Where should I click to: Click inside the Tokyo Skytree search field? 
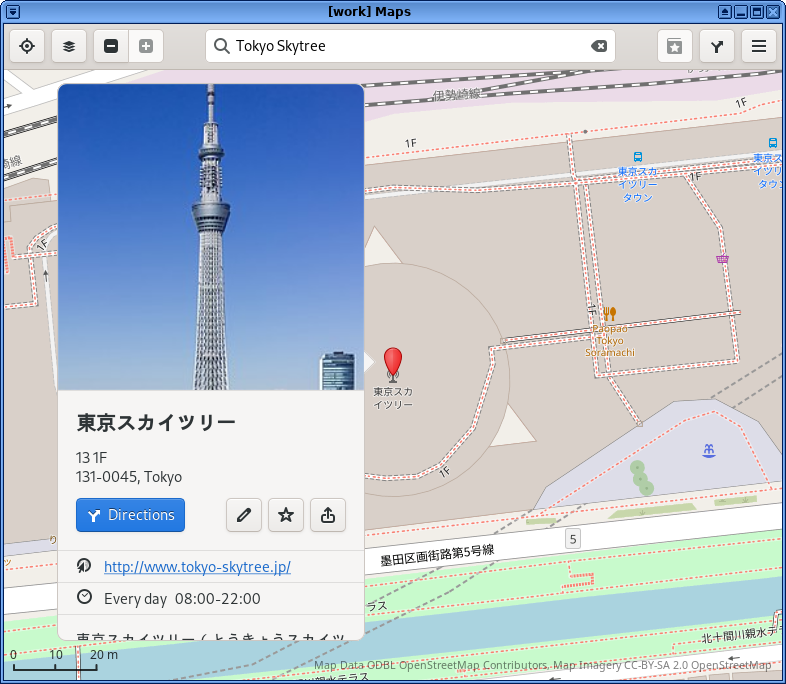410,46
